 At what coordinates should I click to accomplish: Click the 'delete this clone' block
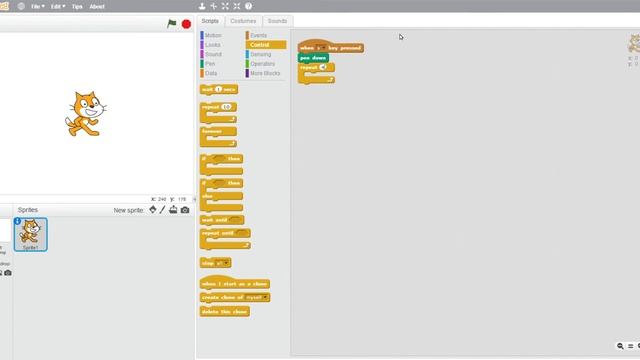coord(224,312)
